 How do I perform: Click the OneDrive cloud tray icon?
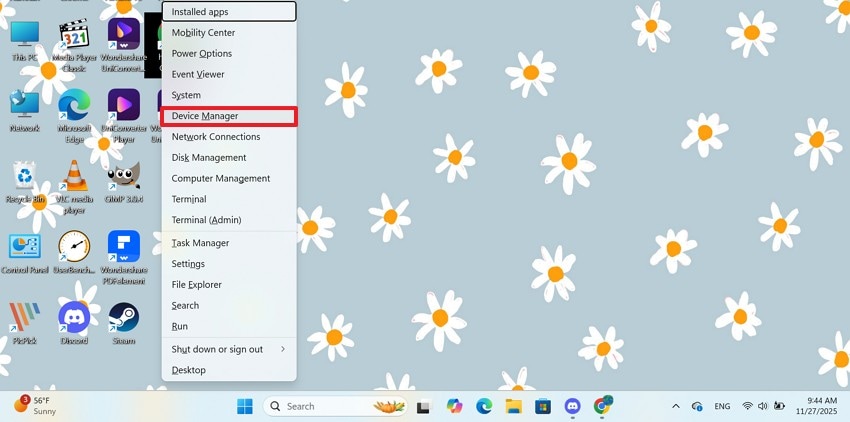coord(698,406)
